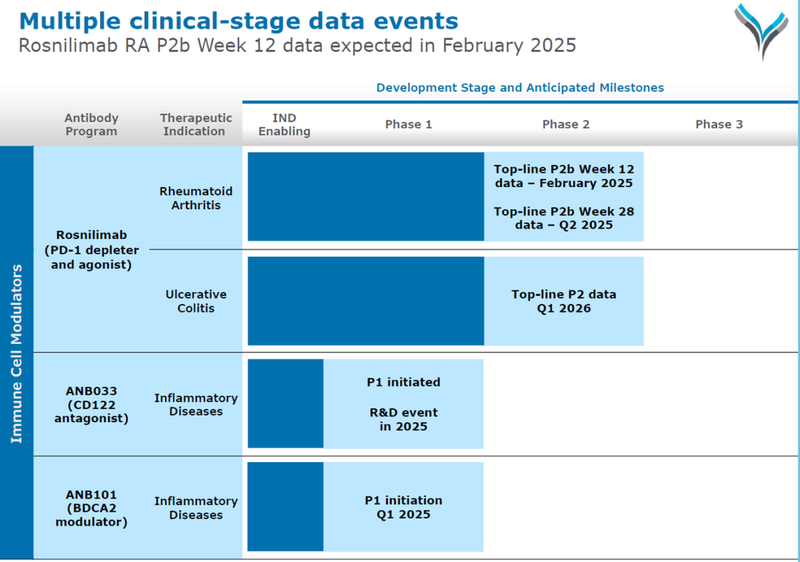This screenshot has height=562, width=800.
Task: Click the R&D event in 2025 text
Action: coord(403,419)
